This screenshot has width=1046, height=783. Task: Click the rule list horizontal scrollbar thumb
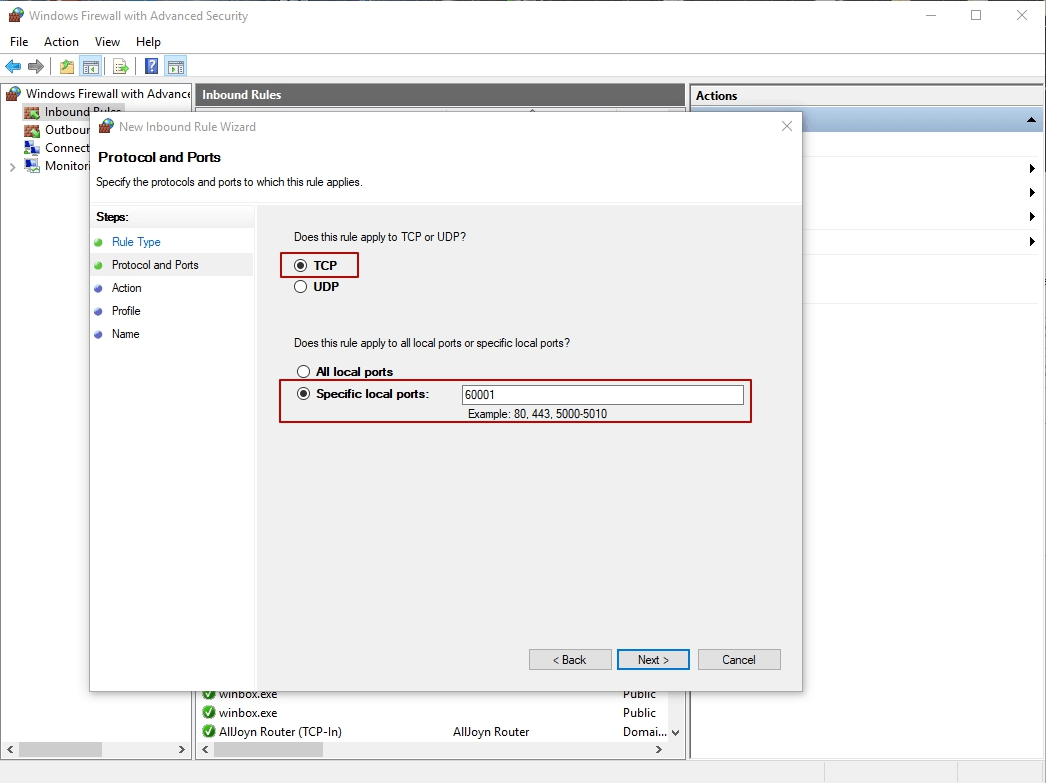[269, 749]
